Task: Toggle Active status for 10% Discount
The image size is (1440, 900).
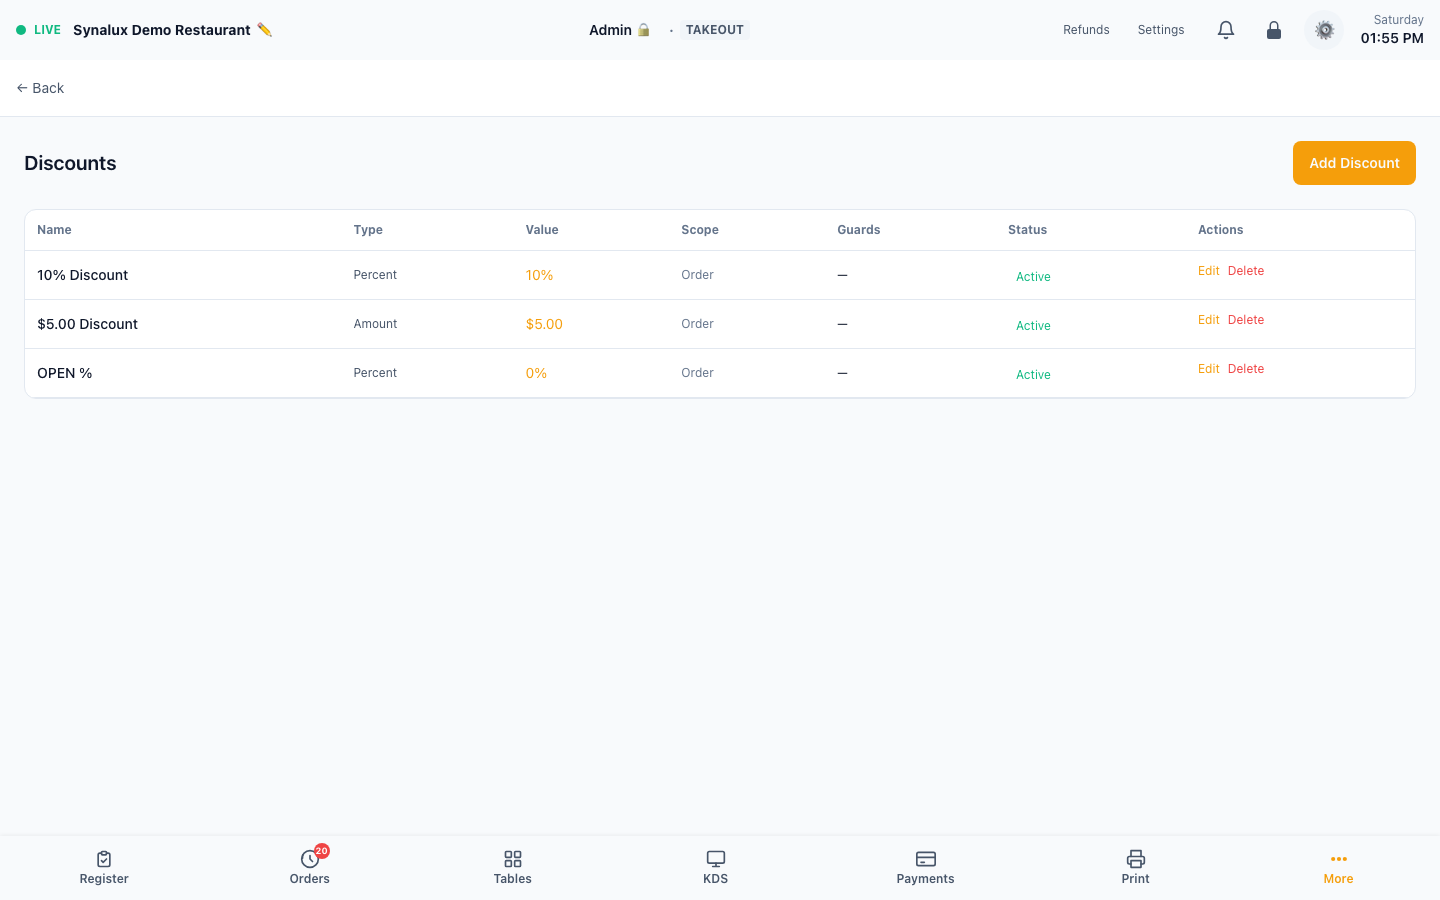Action: click(x=1033, y=277)
